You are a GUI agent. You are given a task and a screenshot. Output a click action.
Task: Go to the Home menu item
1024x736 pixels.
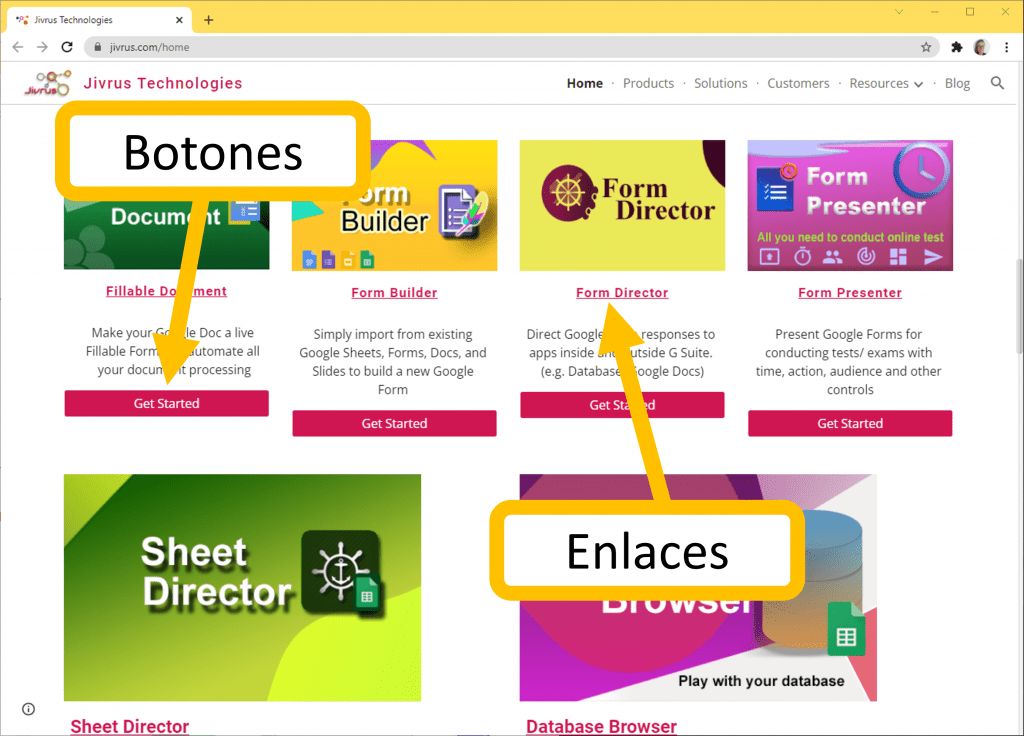coord(584,84)
